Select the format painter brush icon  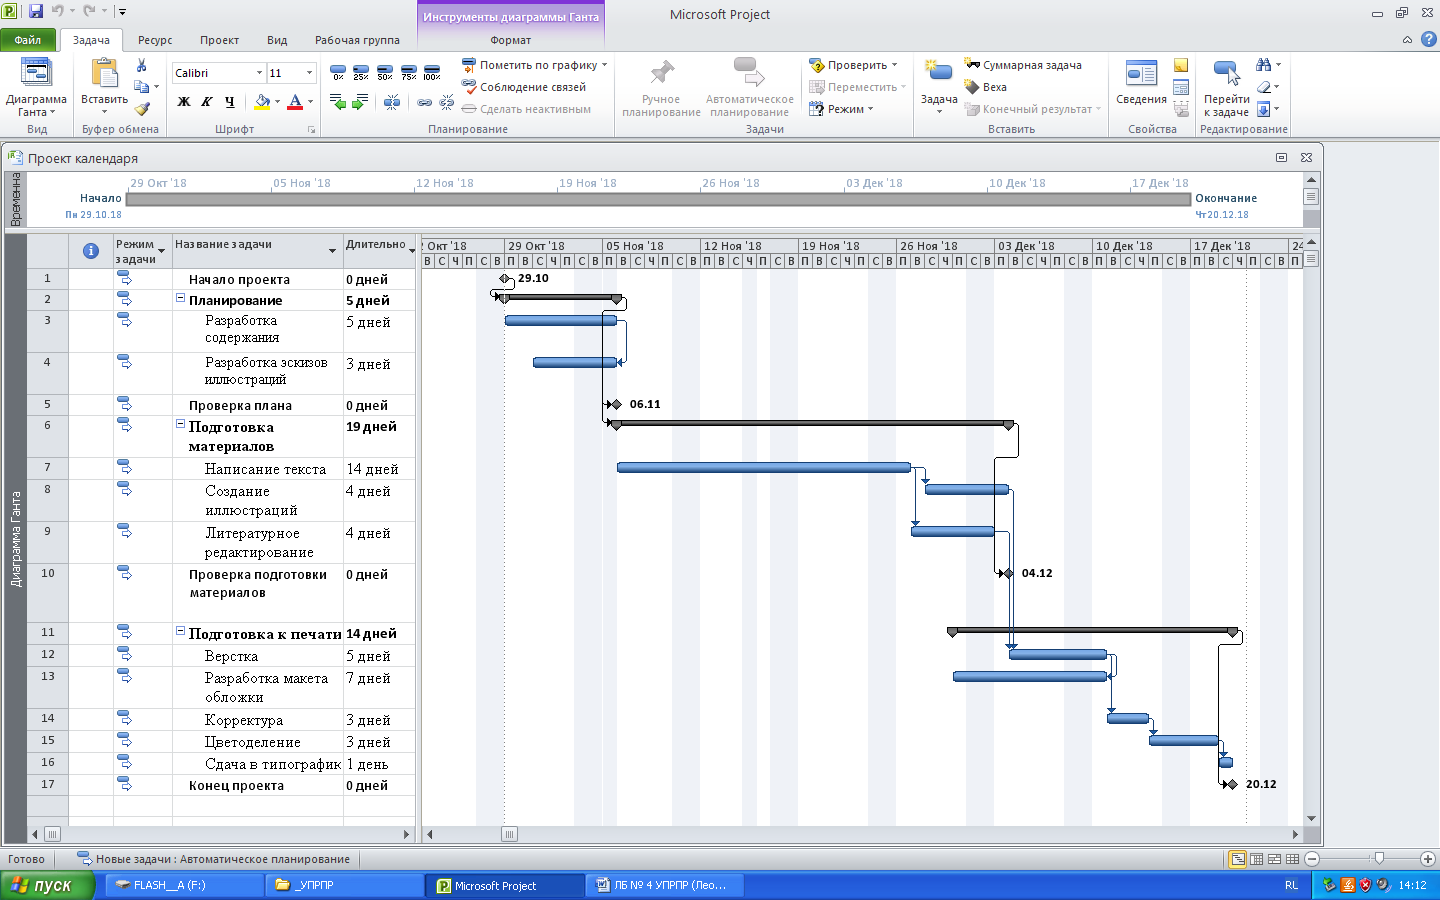[142, 109]
